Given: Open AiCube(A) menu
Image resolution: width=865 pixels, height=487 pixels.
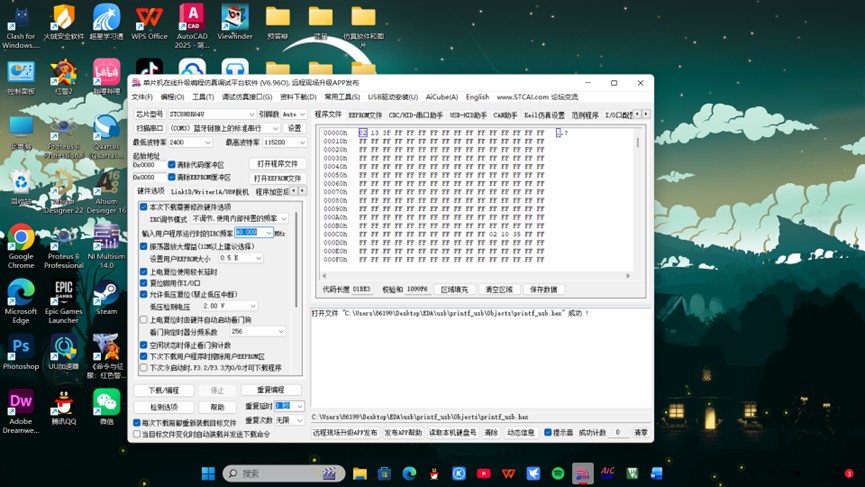Looking at the screenshot, I should [x=442, y=97].
